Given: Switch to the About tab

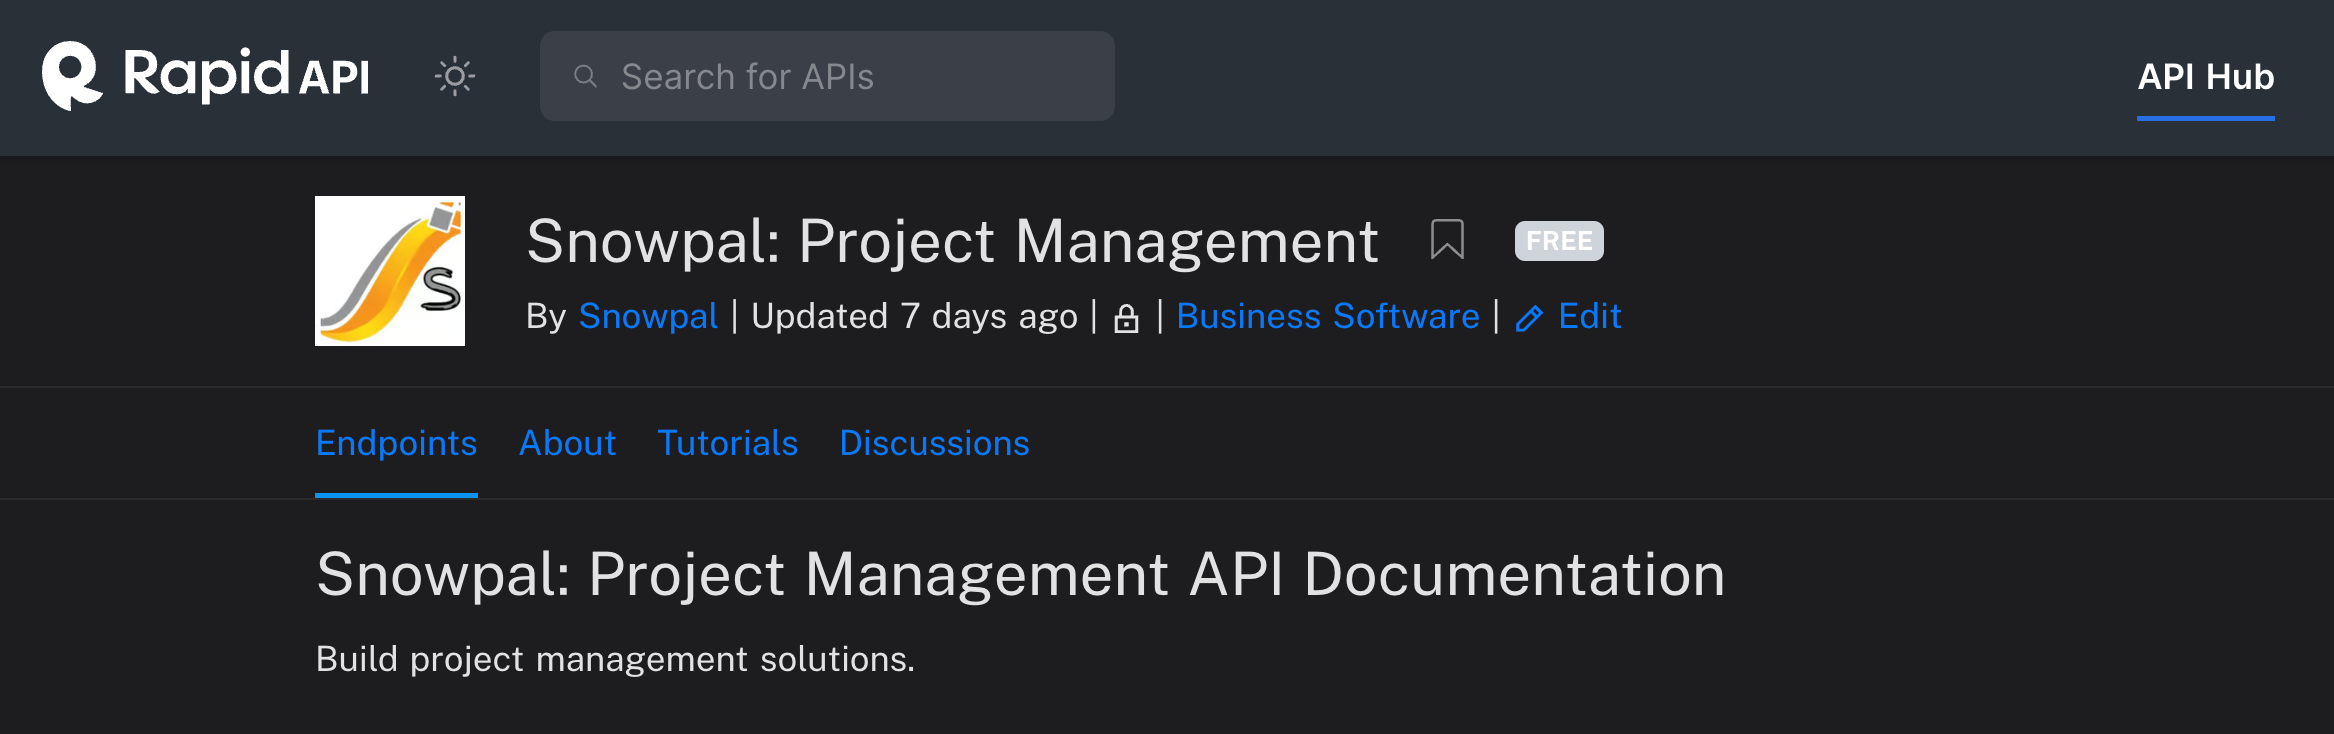Looking at the screenshot, I should tap(567, 443).
